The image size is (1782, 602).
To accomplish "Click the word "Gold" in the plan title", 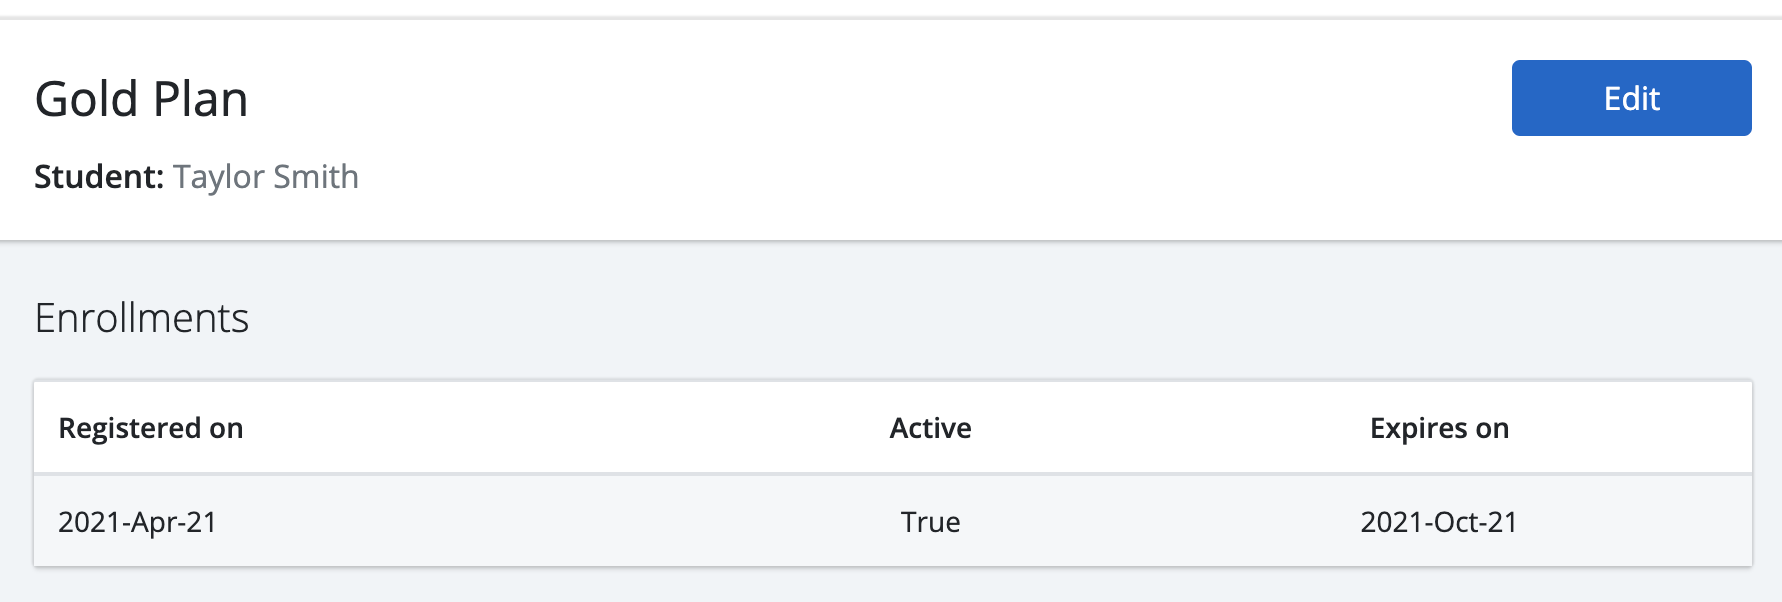I will tap(86, 100).
